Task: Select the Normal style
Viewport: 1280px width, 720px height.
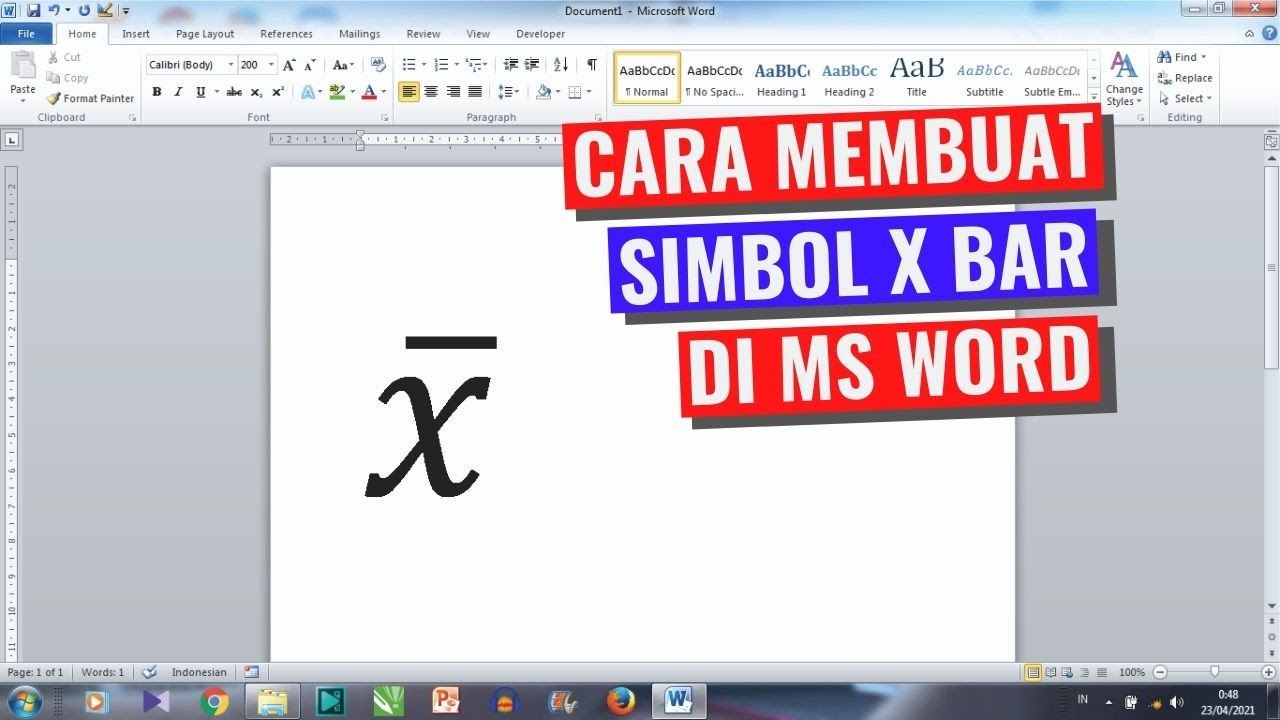Action: 647,78
